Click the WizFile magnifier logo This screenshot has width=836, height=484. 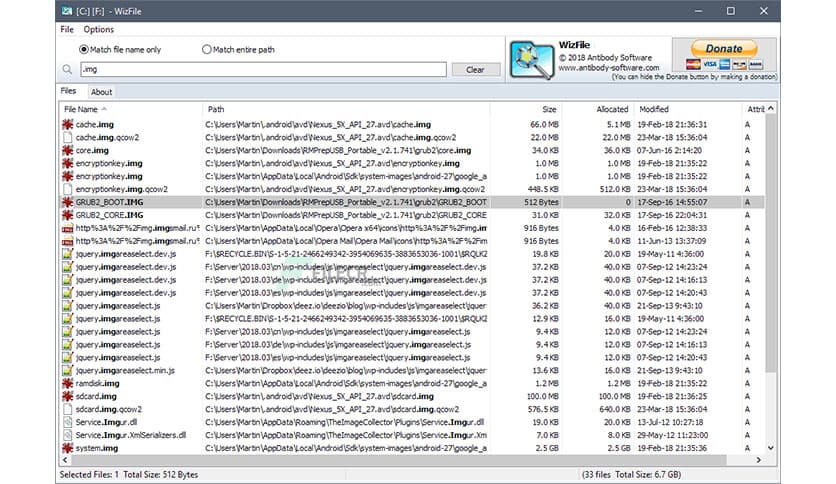click(532, 60)
